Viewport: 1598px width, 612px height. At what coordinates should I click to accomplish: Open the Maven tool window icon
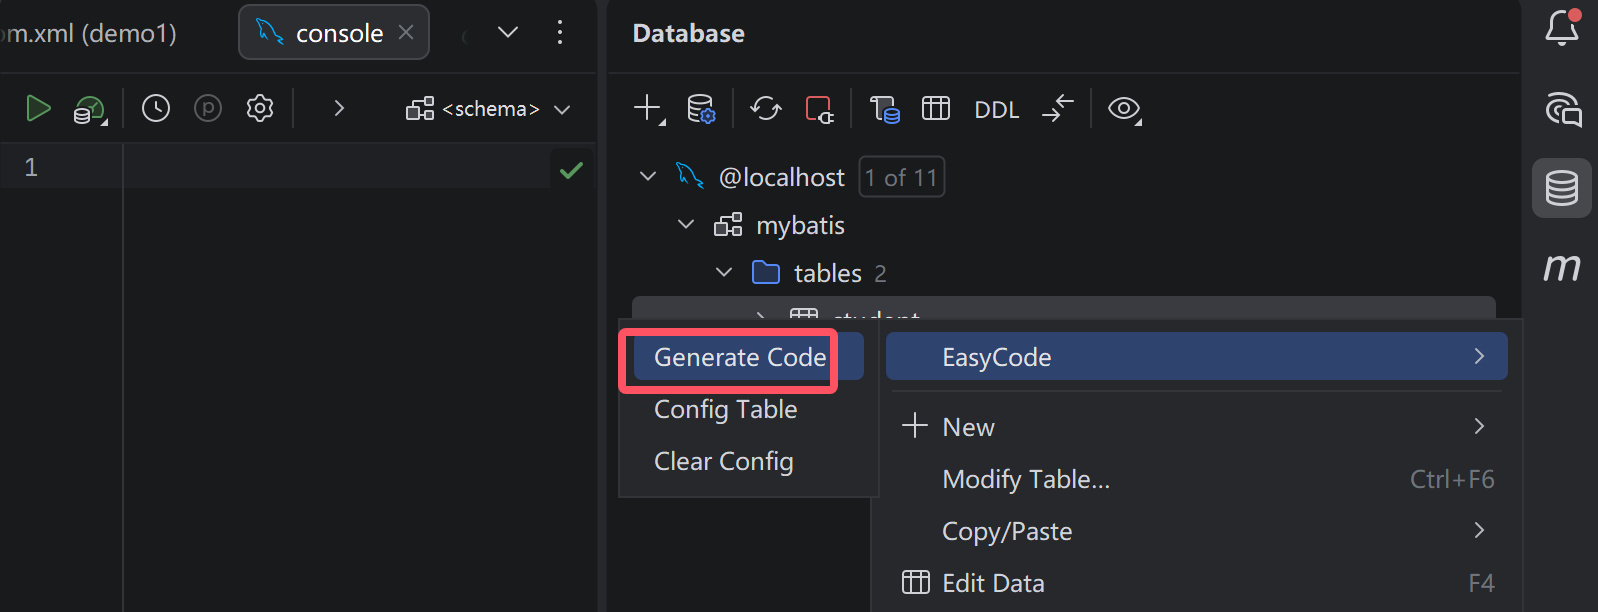pyautogui.click(x=1561, y=266)
